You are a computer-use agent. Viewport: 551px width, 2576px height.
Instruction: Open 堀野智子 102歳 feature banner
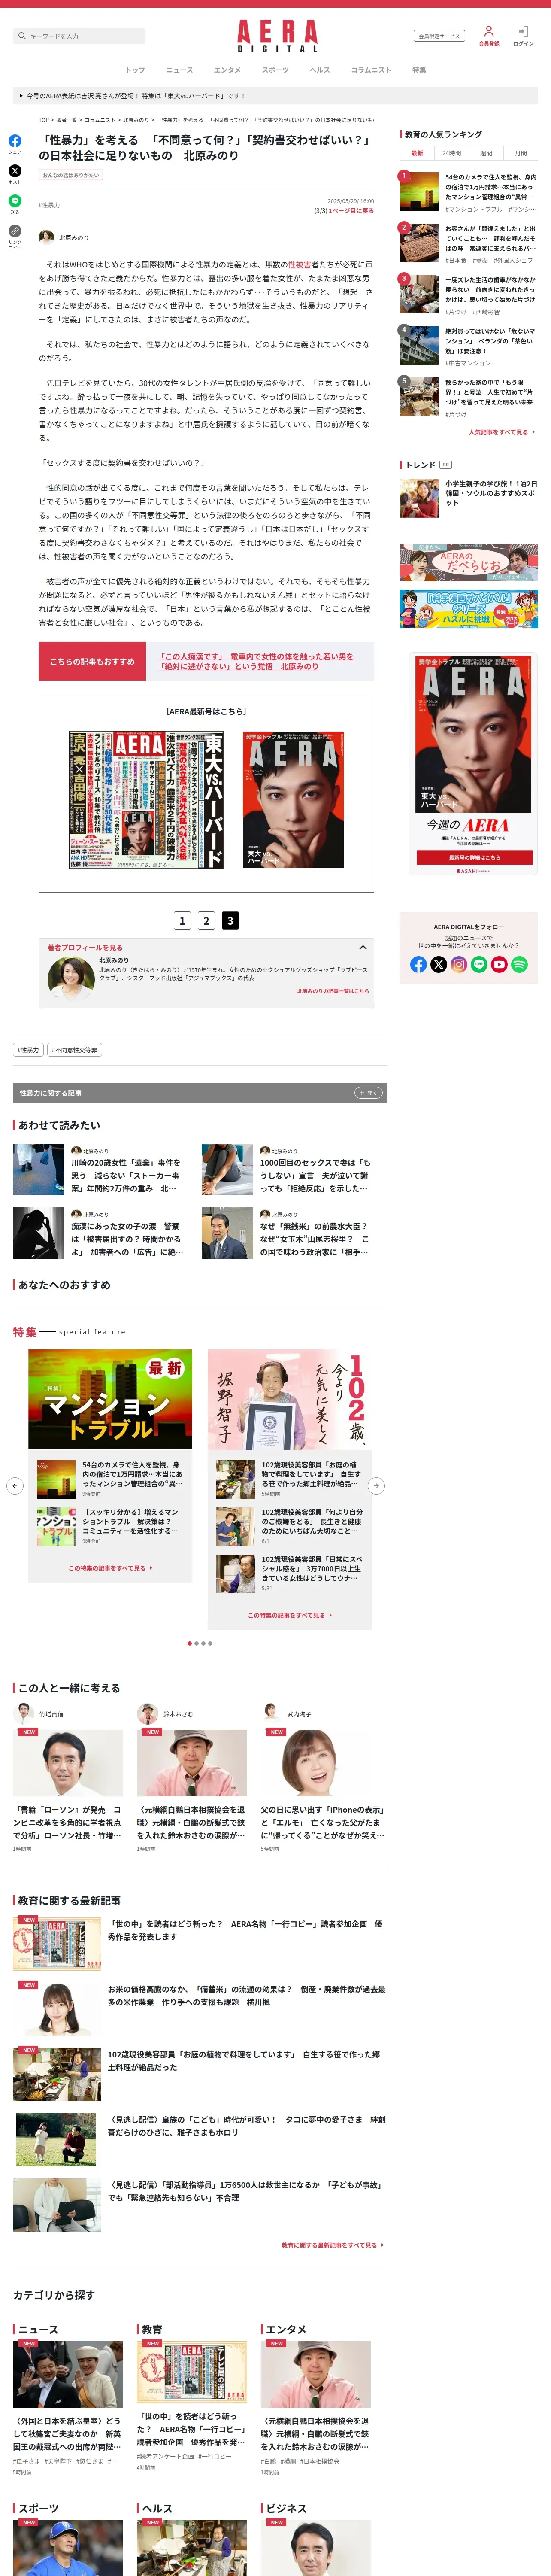[x=290, y=1399]
